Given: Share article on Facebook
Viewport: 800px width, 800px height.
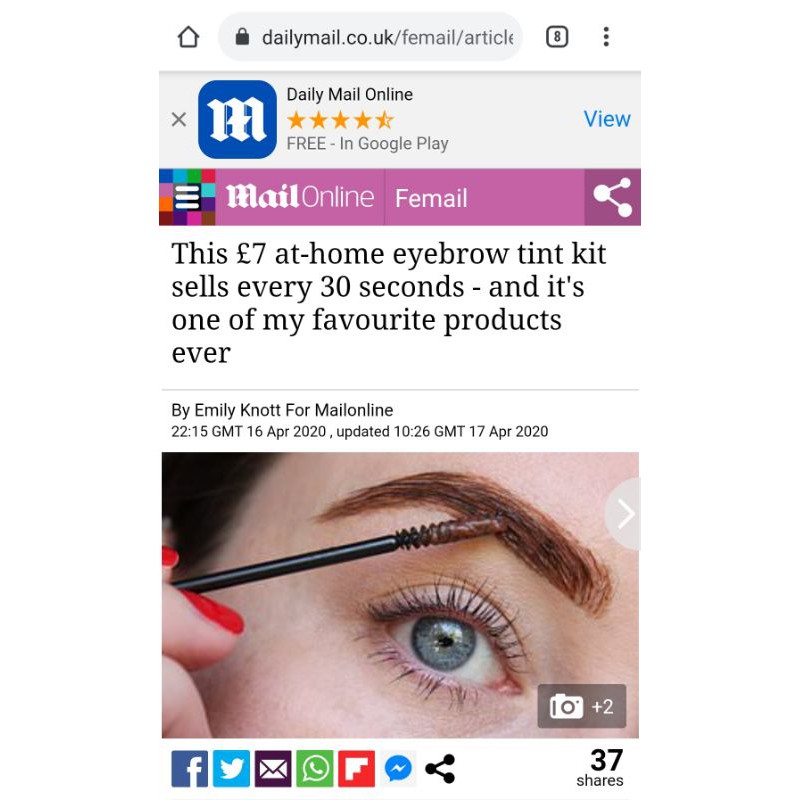Looking at the screenshot, I should [x=189, y=768].
